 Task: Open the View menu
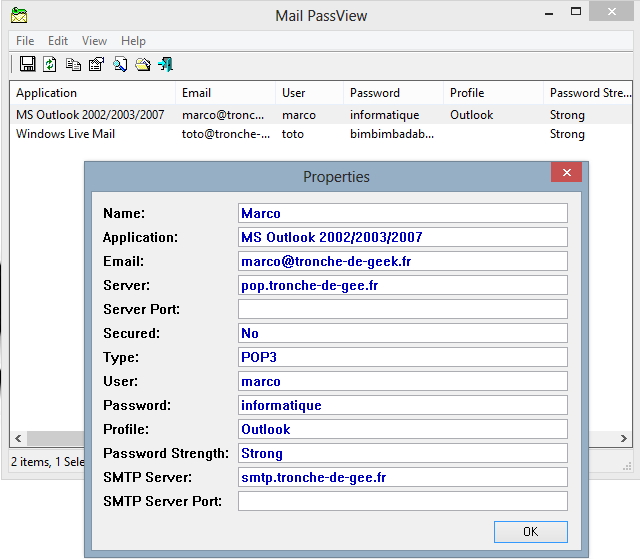click(94, 41)
